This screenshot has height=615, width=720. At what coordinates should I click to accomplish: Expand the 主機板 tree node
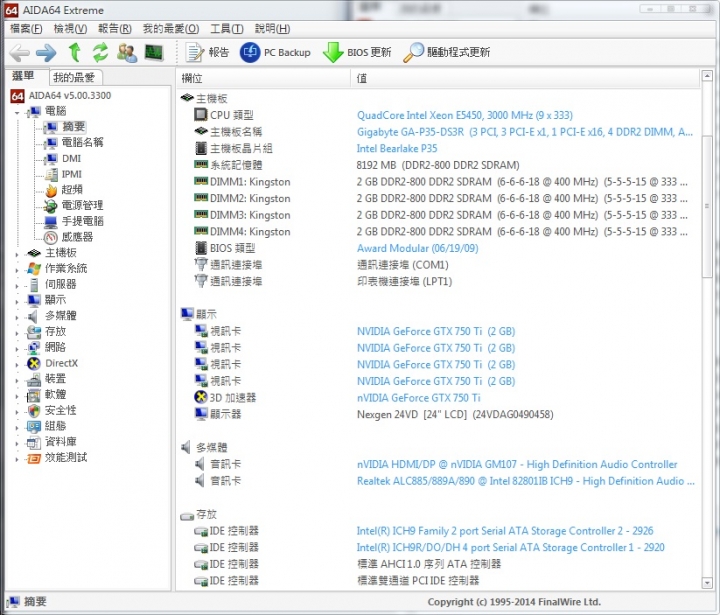17,254
